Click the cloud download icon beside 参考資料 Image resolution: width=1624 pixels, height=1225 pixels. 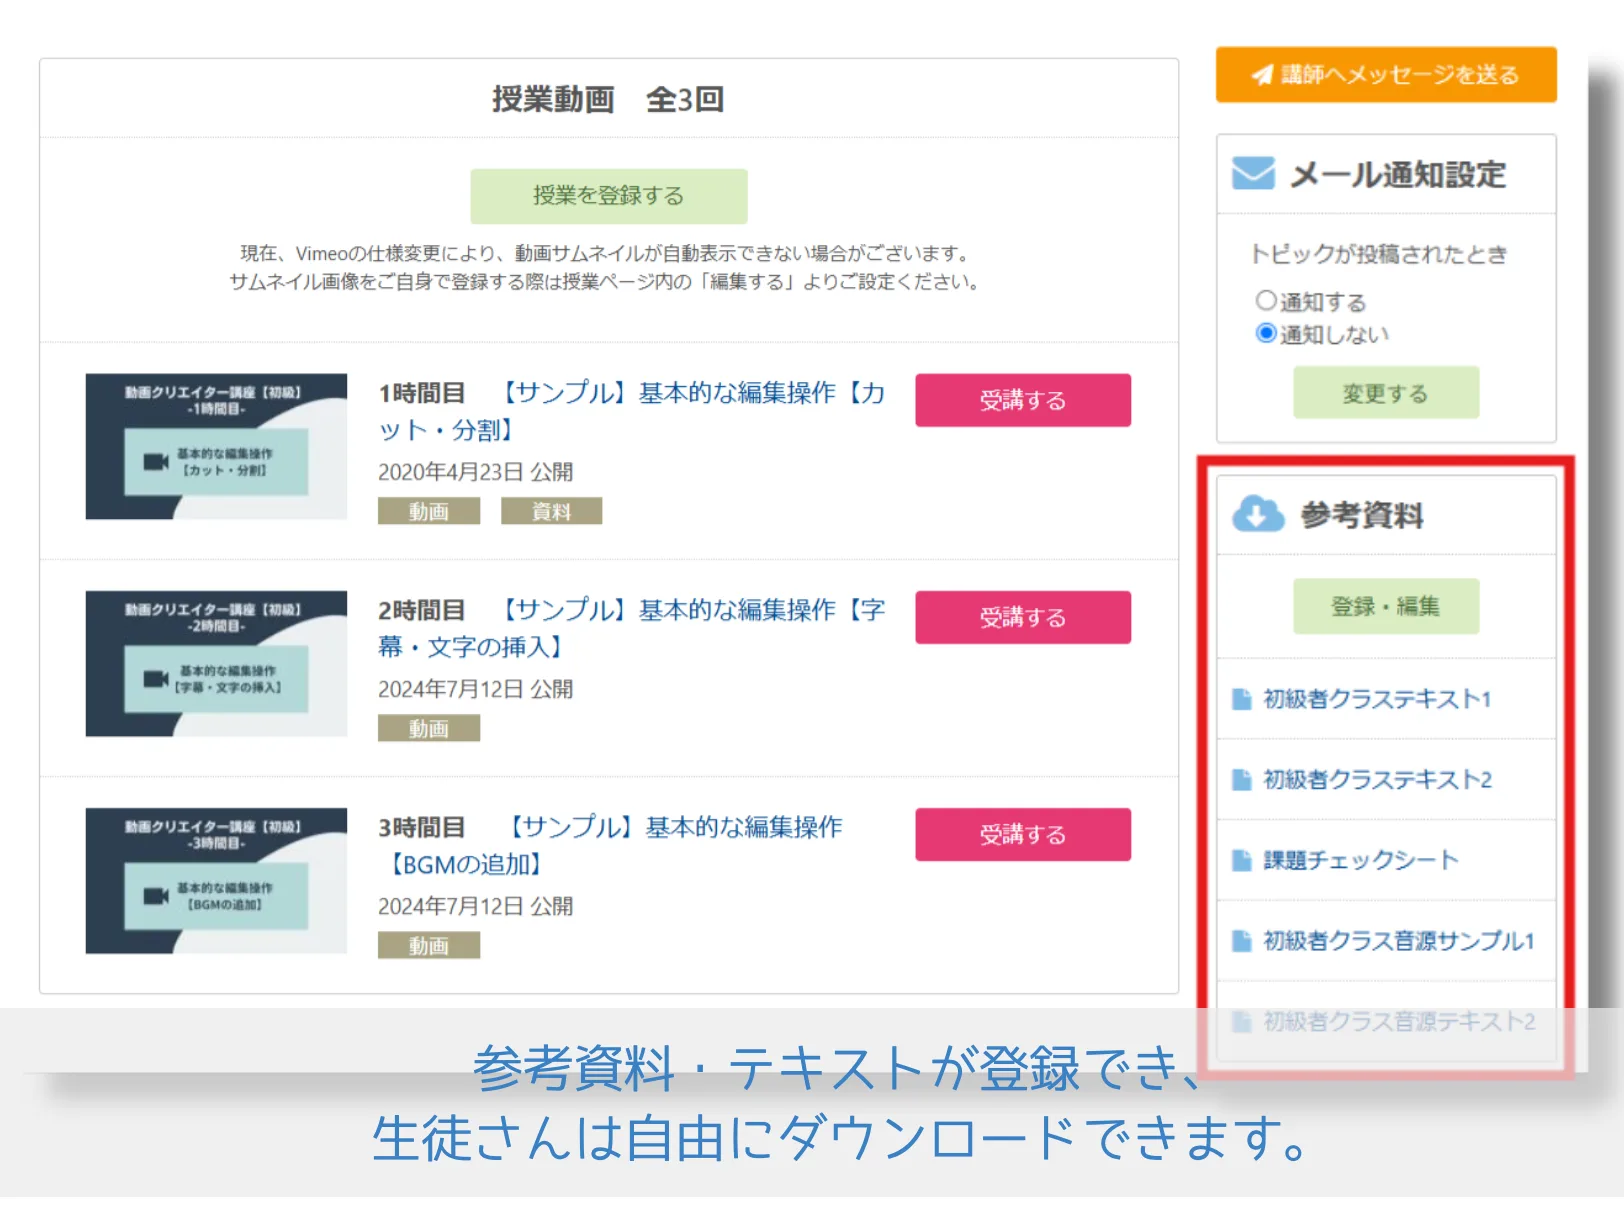click(1257, 514)
